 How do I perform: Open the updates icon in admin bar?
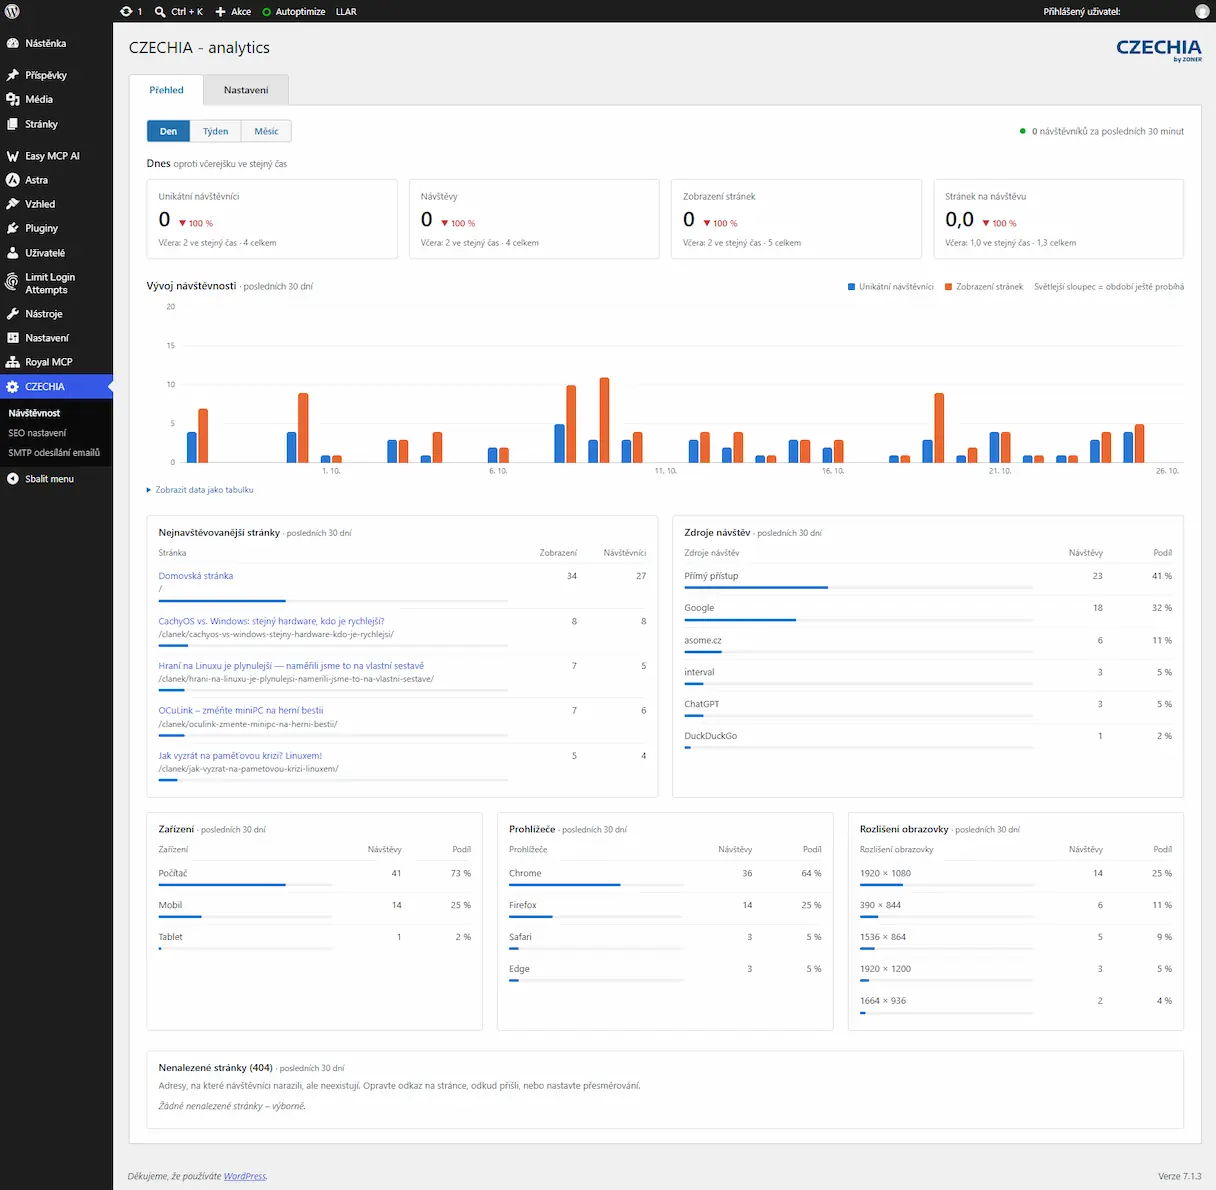coord(126,11)
